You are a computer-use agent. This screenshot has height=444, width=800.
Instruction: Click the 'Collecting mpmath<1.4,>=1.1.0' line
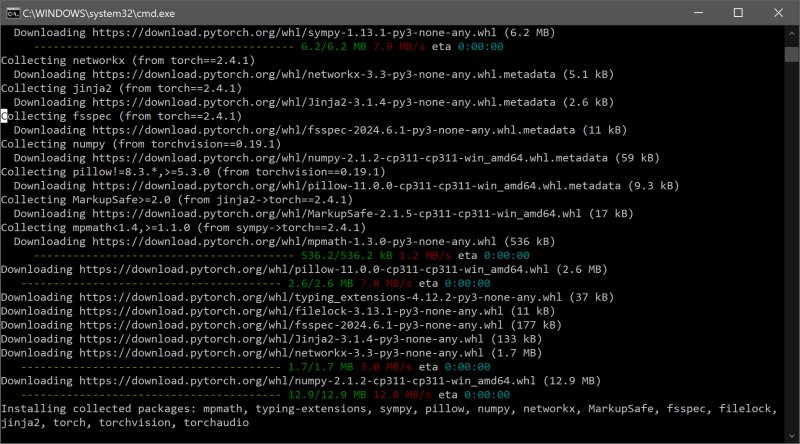pos(184,228)
